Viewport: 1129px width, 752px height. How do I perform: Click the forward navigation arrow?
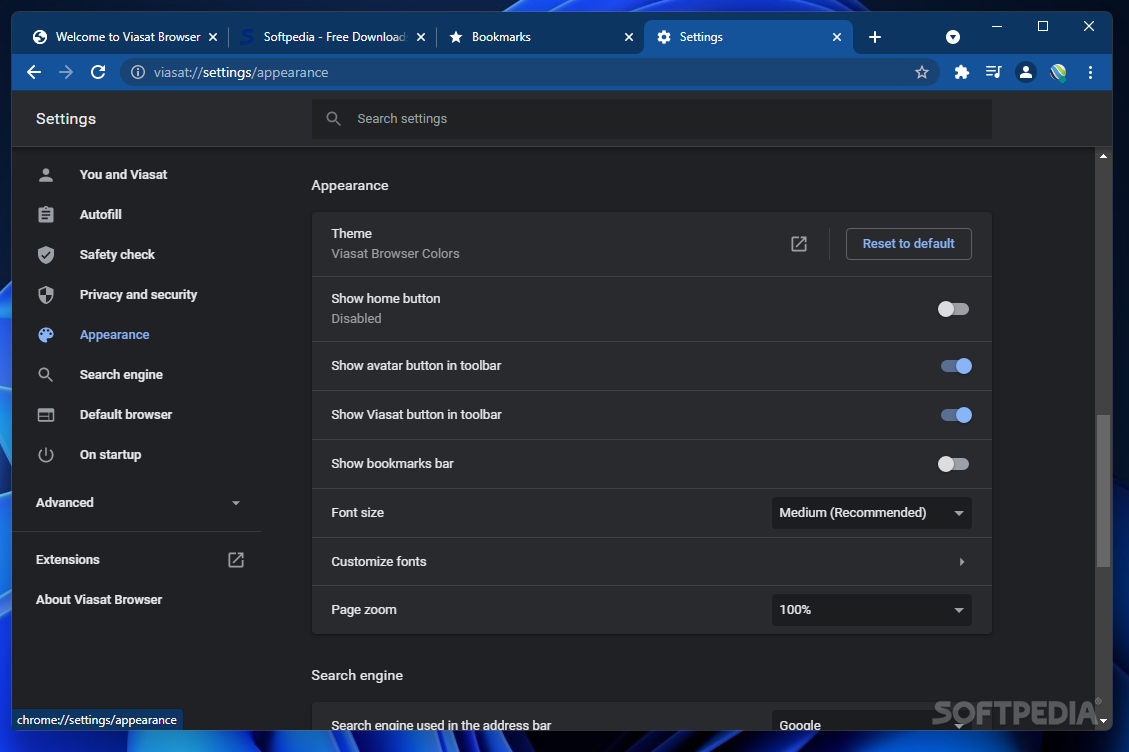pos(66,72)
